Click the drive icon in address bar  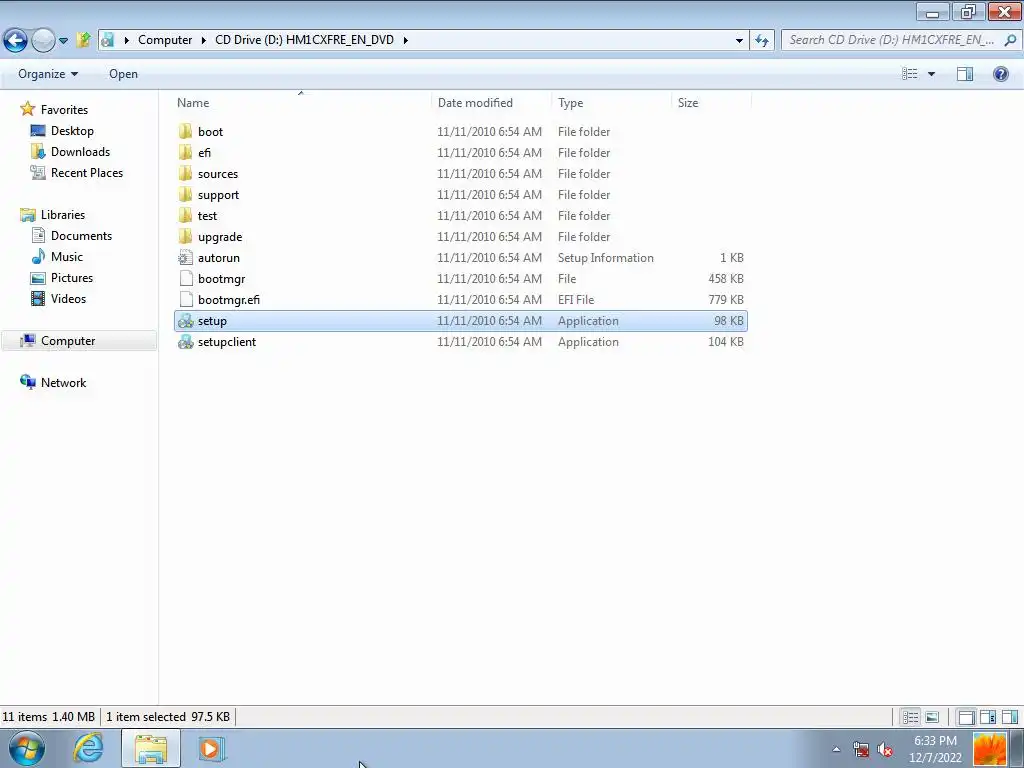(x=108, y=40)
